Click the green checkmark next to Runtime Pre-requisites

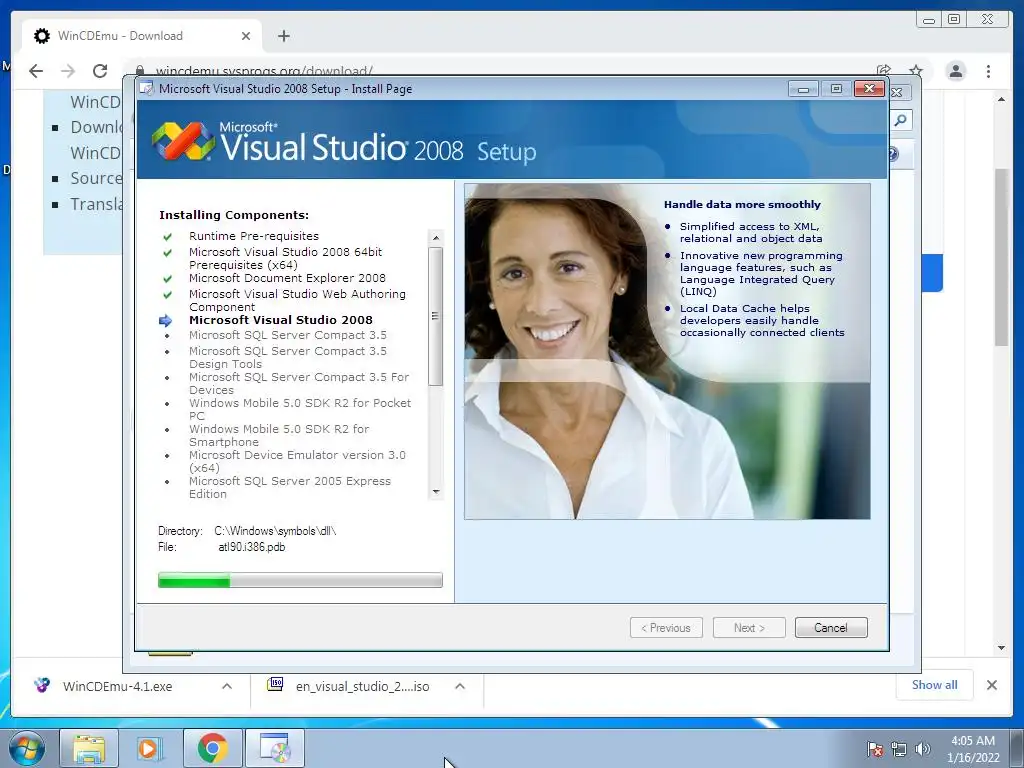pos(167,236)
